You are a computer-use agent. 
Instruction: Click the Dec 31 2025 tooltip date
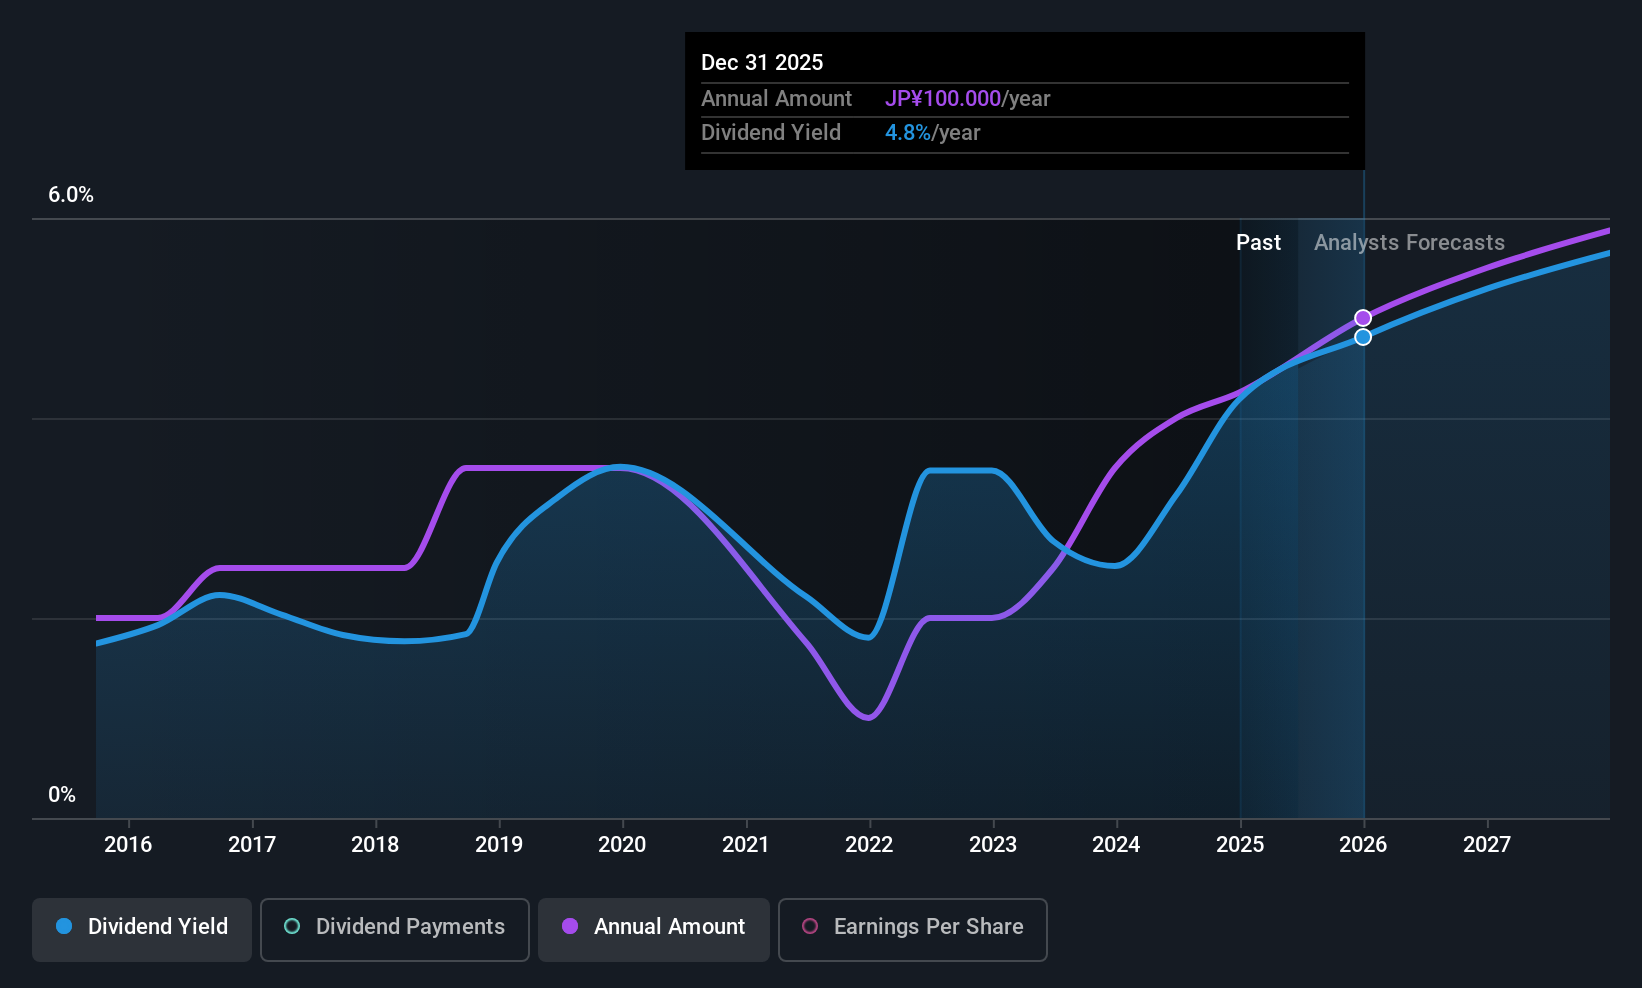[762, 63]
